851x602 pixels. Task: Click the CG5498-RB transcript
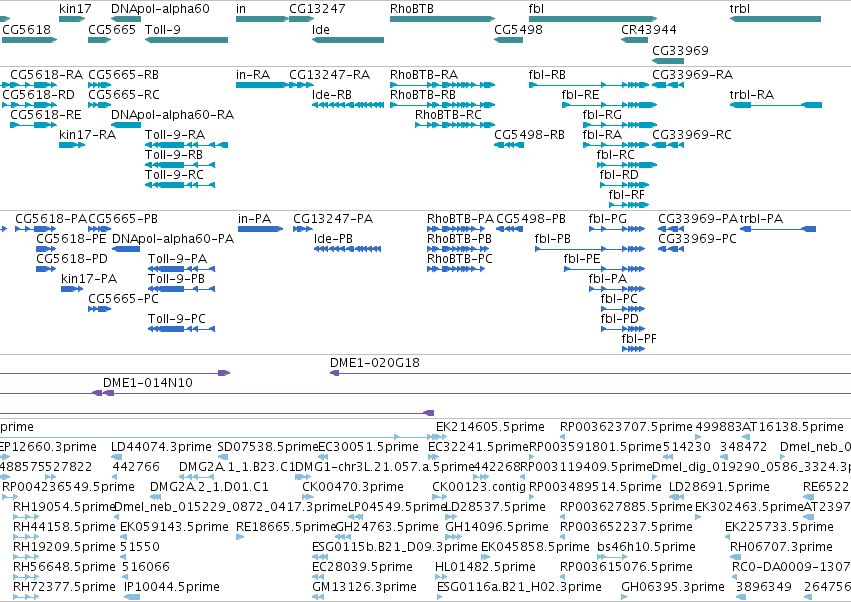pyautogui.click(x=509, y=145)
